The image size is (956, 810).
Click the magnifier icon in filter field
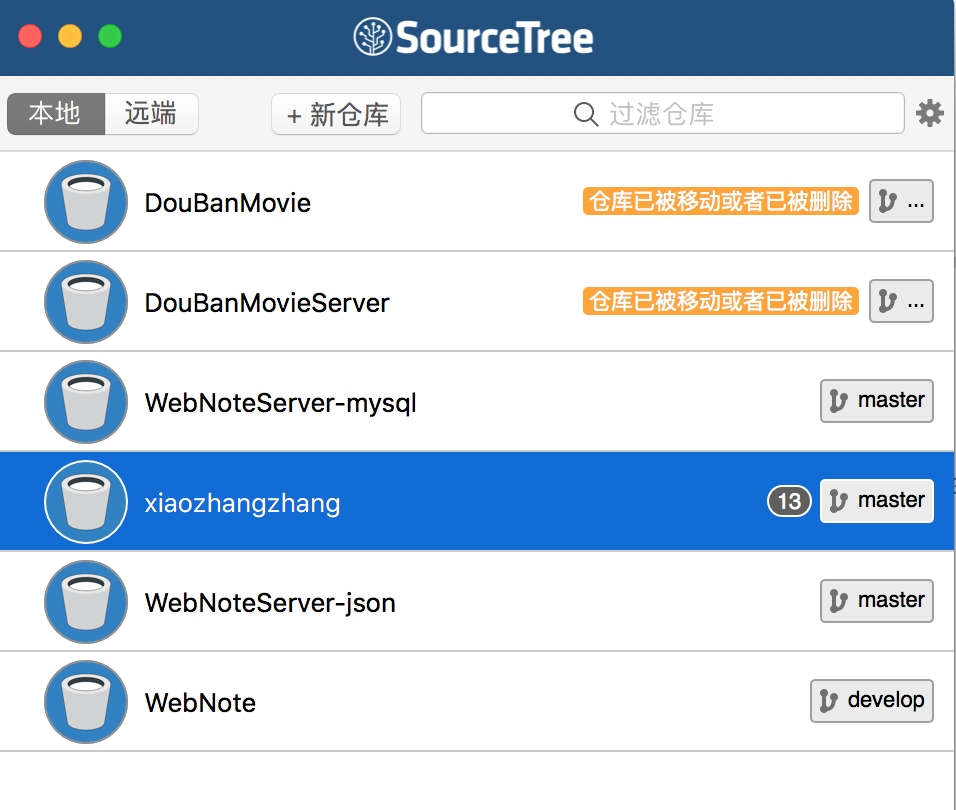(586, 114)
